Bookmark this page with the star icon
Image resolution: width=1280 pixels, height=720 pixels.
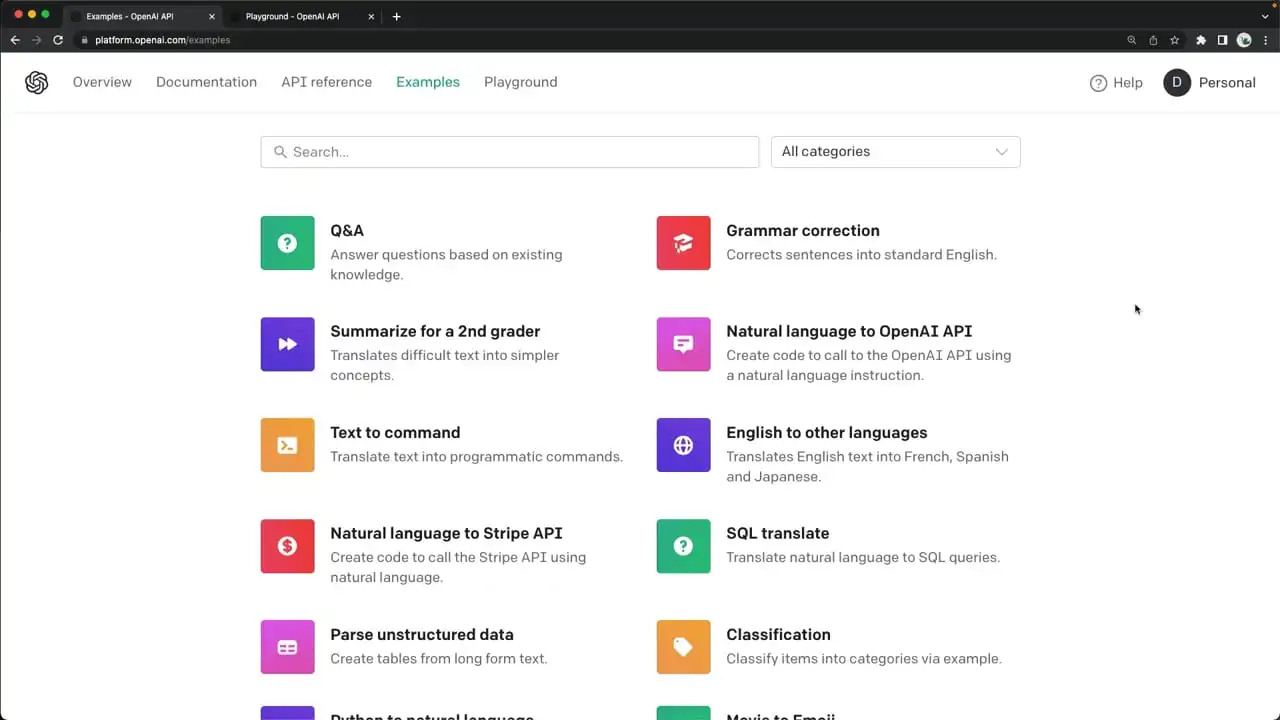pyautogui.click(x=1175, y=40)
